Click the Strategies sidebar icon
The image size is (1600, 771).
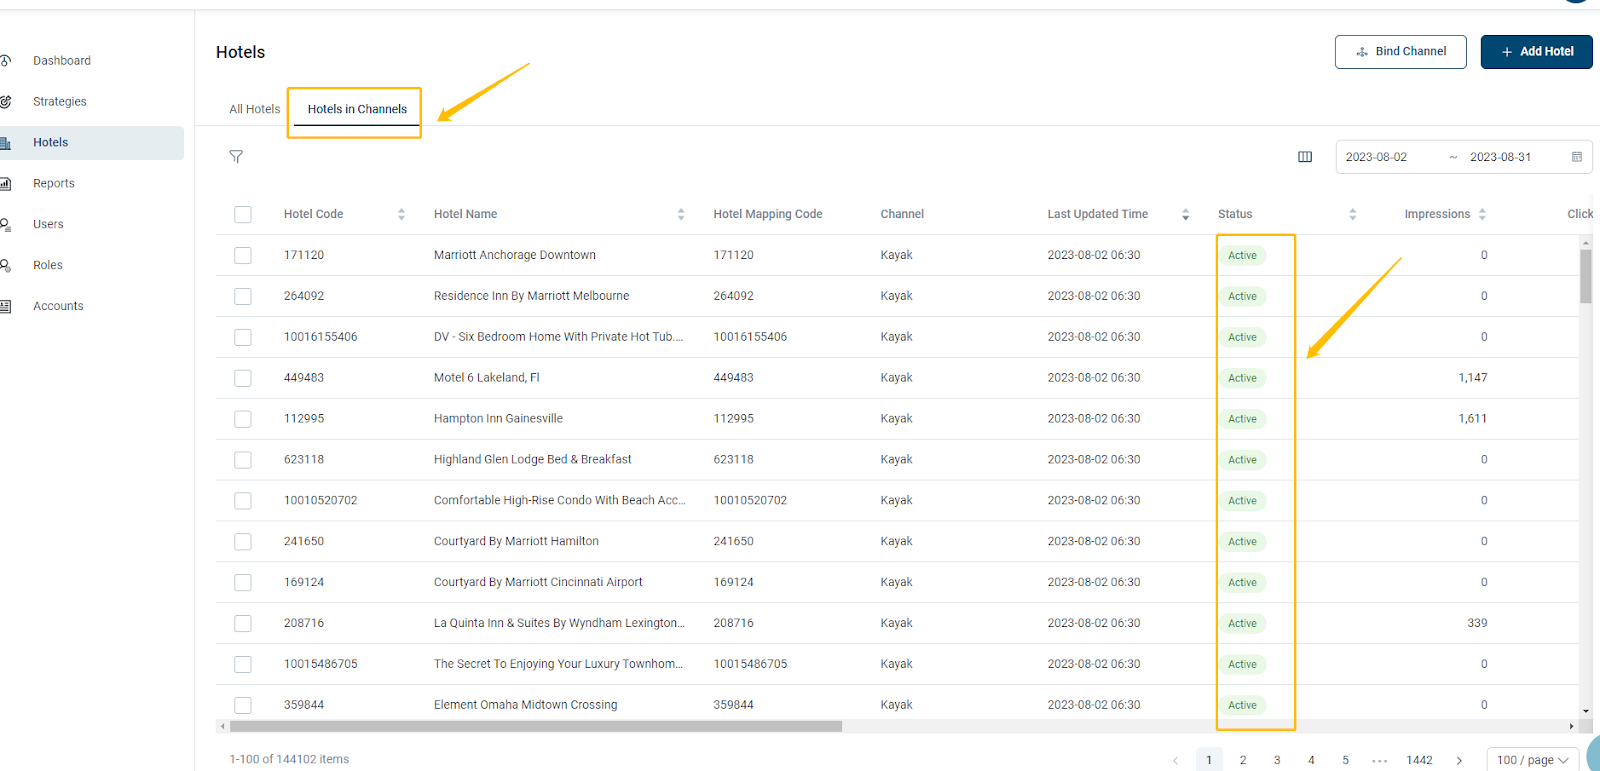point(5,102)
